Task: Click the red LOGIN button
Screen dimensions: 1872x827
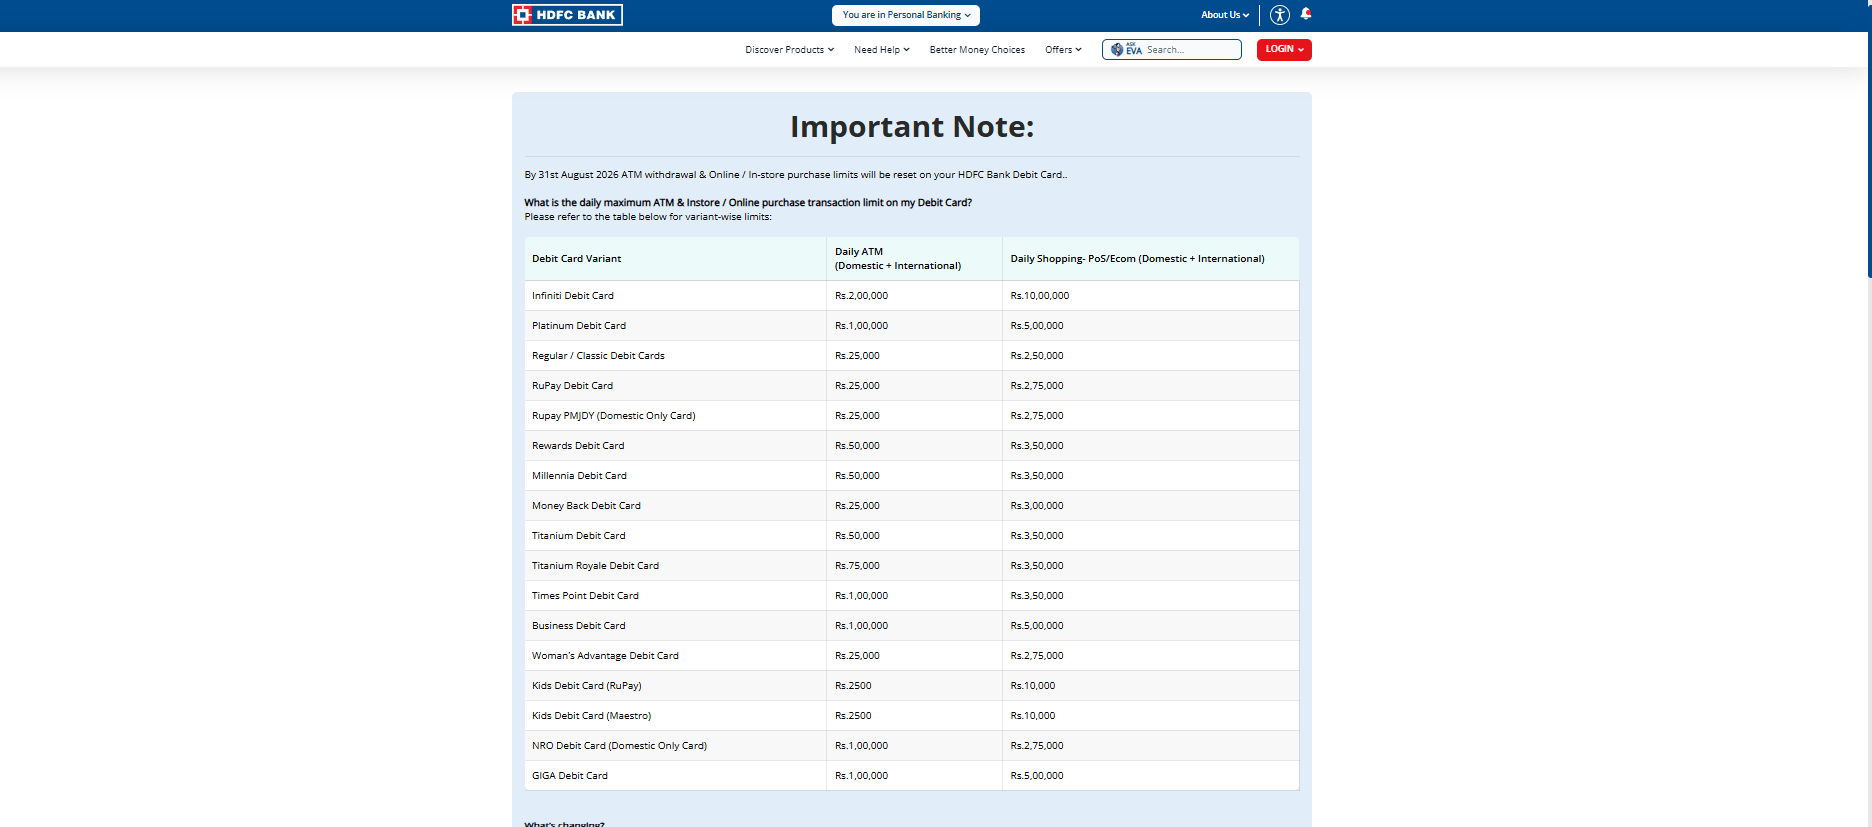Action: [x=1284, y=49]
